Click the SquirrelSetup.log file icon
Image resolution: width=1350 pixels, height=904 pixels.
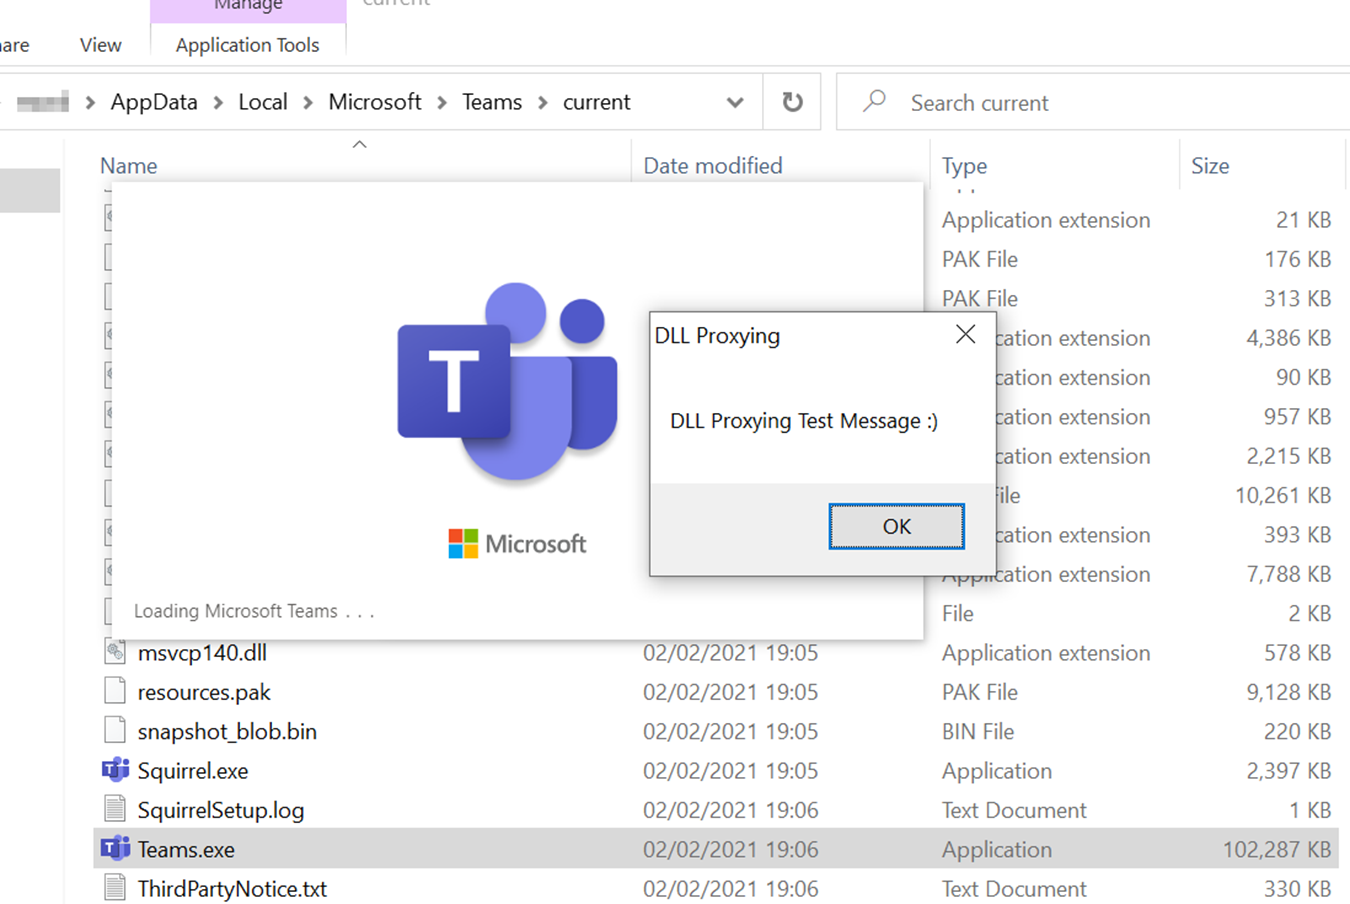pos(115,809)
